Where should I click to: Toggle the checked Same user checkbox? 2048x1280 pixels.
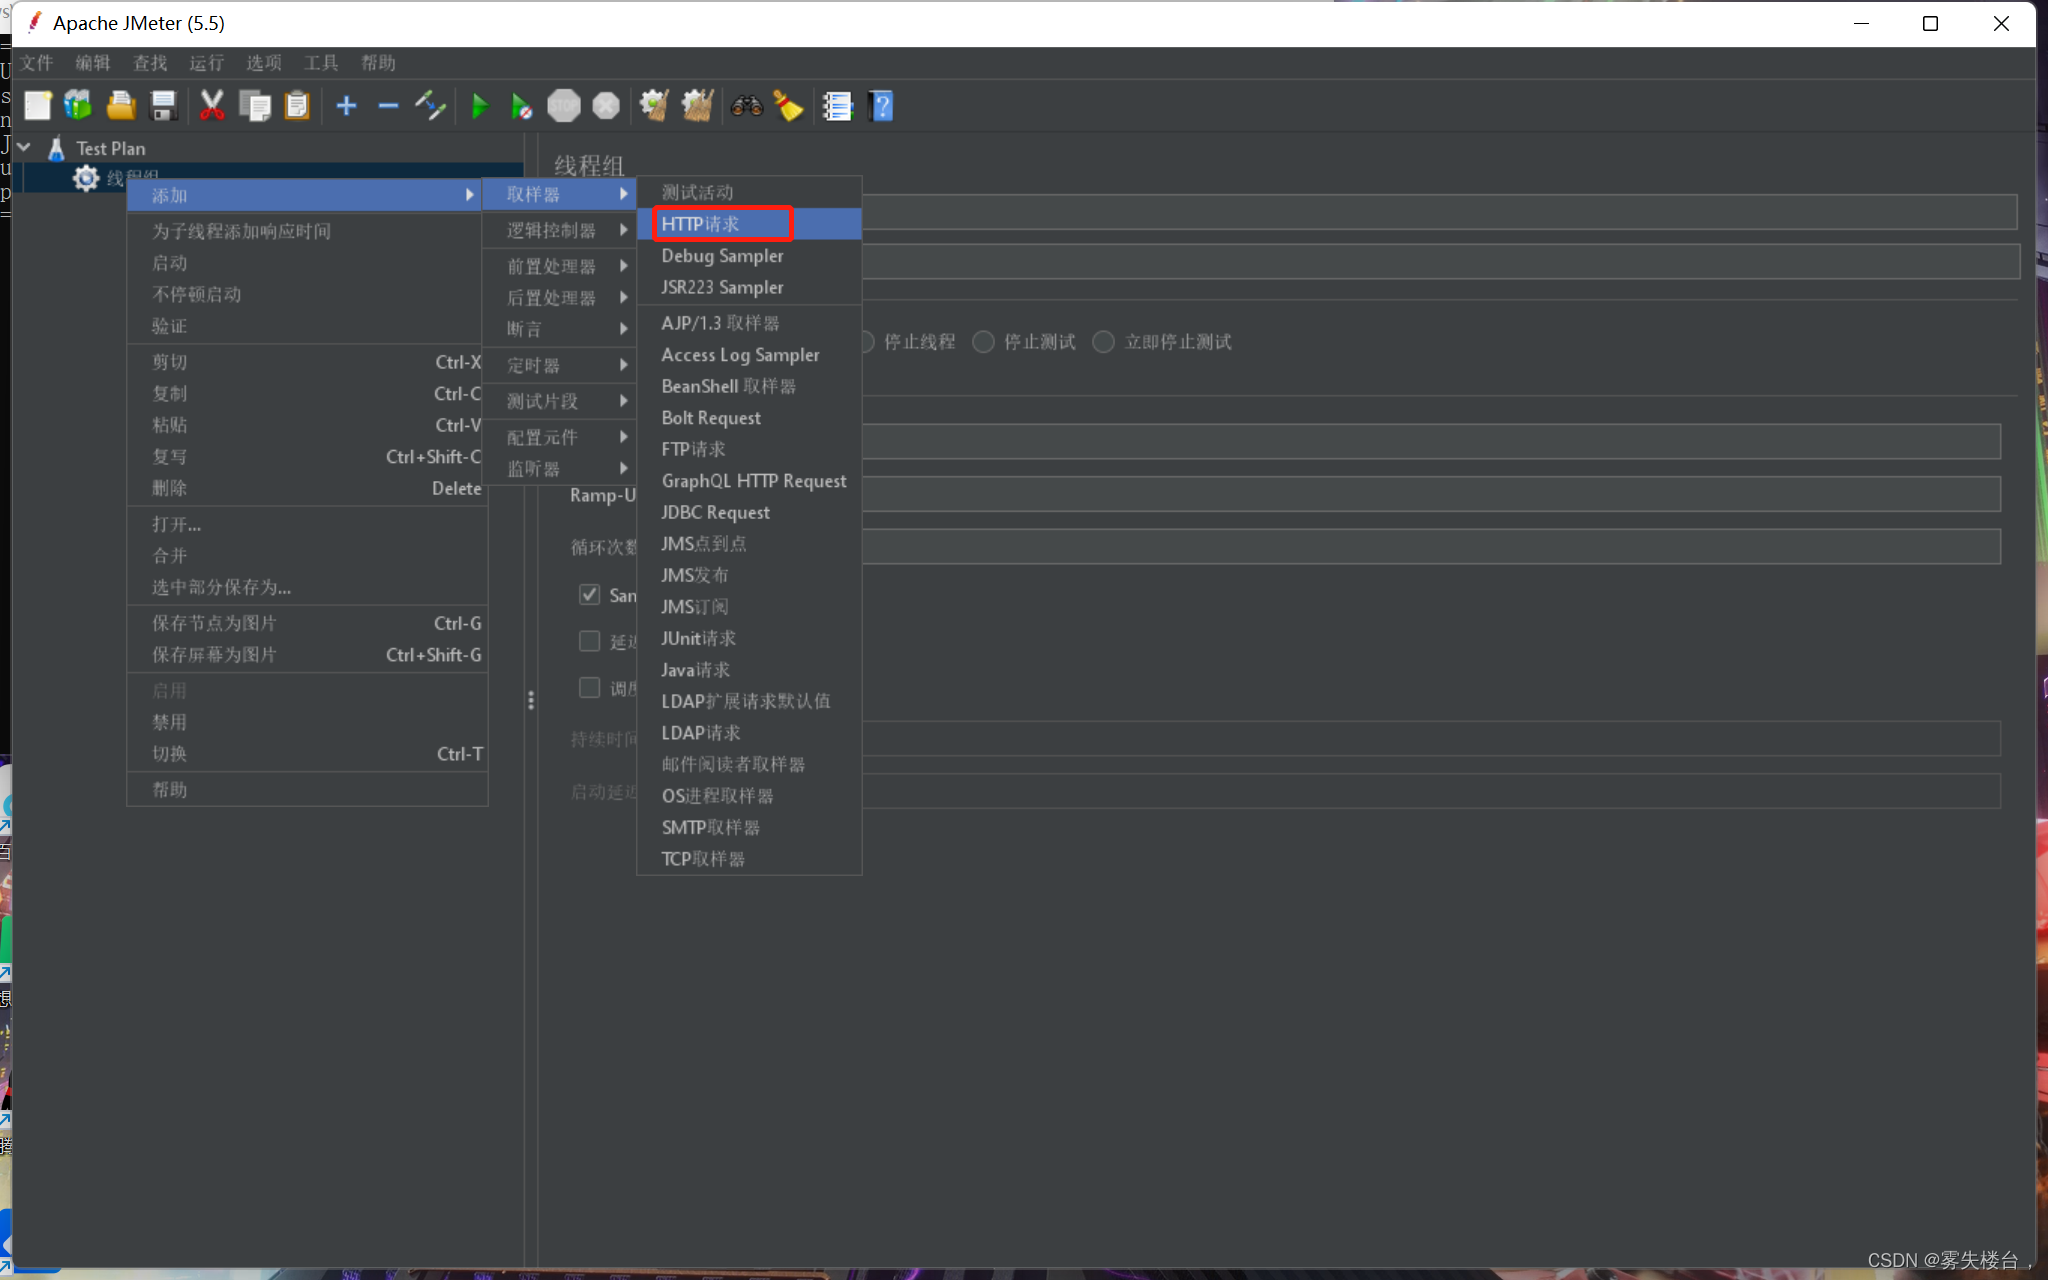[x=590, y=595]
